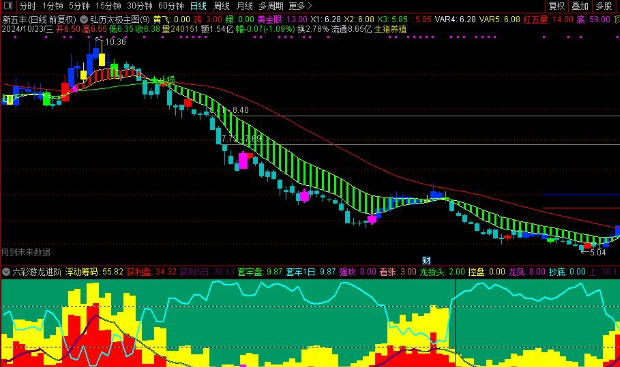Click the window layout icon at top-left
The width and height of the screenshot is (620, 367).
pyautogui.click(x=8, y=6)
